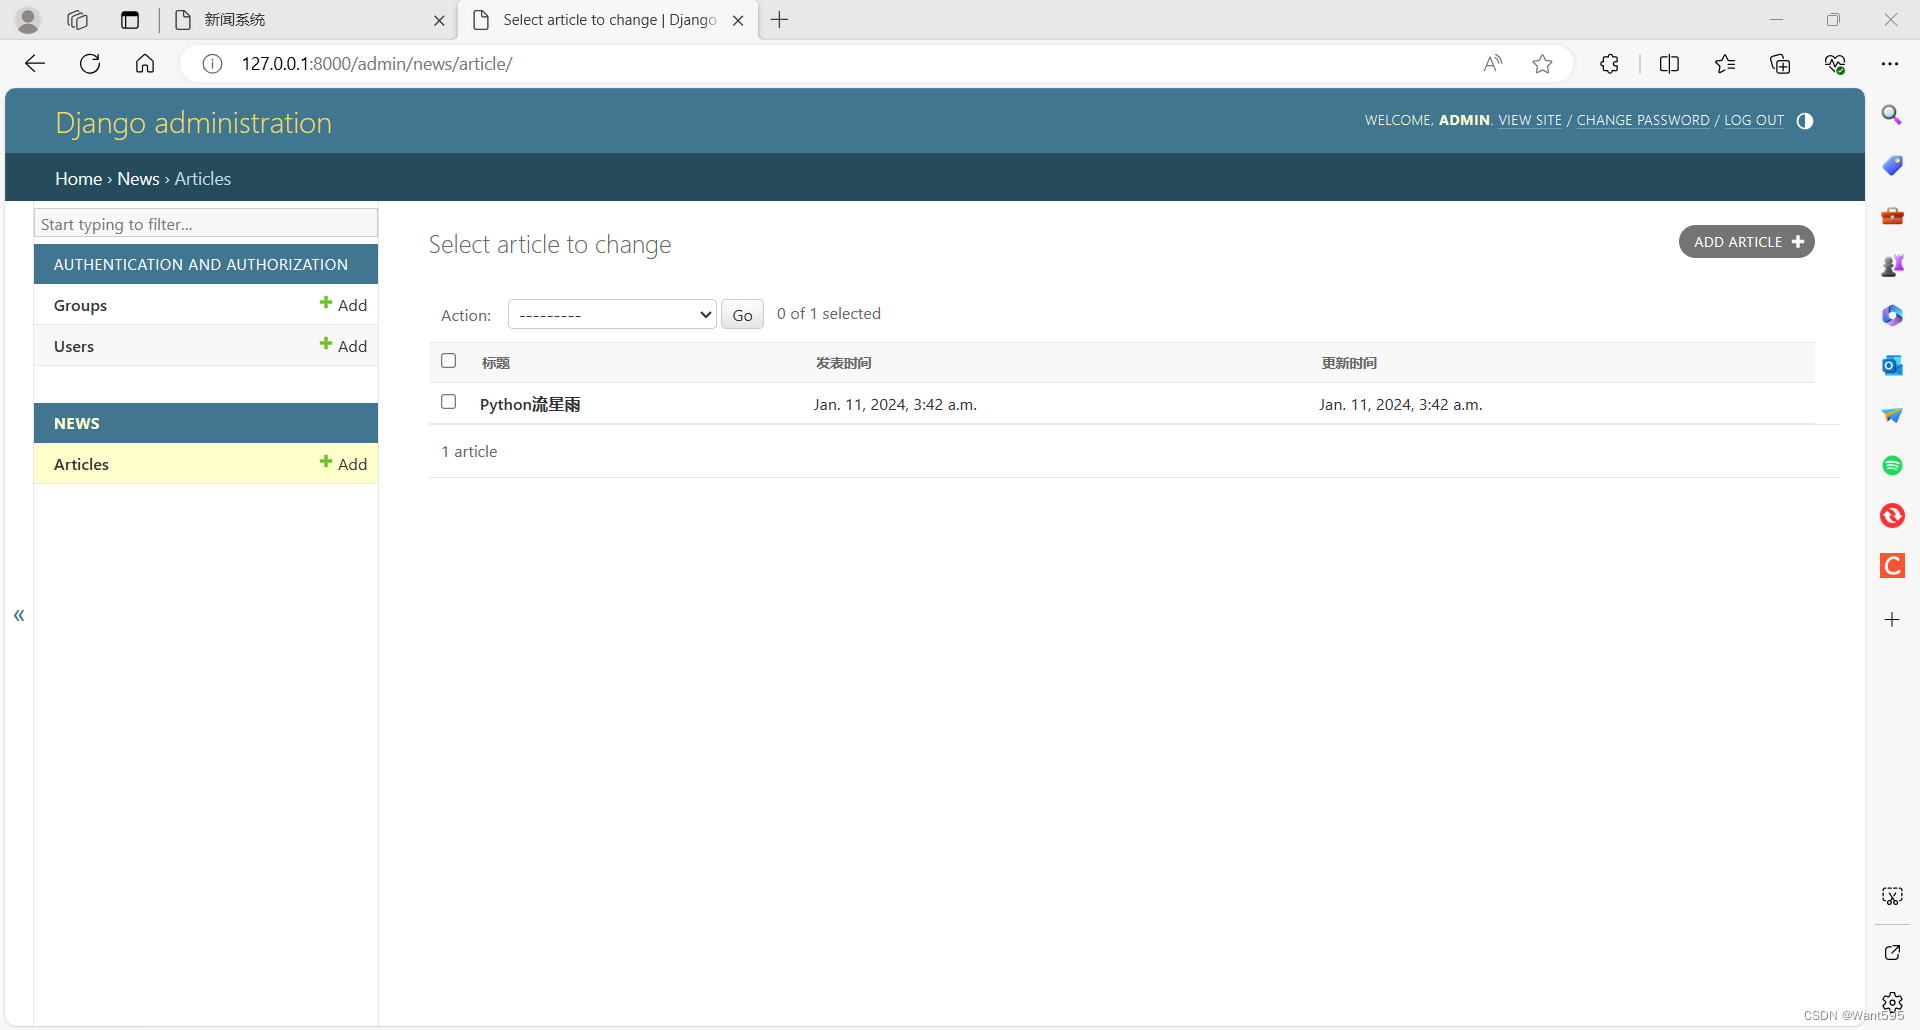The height and width of the screenshot is (1030, 1920).
Task: Open the sidebar Spotify icon
Action: (x=1892, y=465)
